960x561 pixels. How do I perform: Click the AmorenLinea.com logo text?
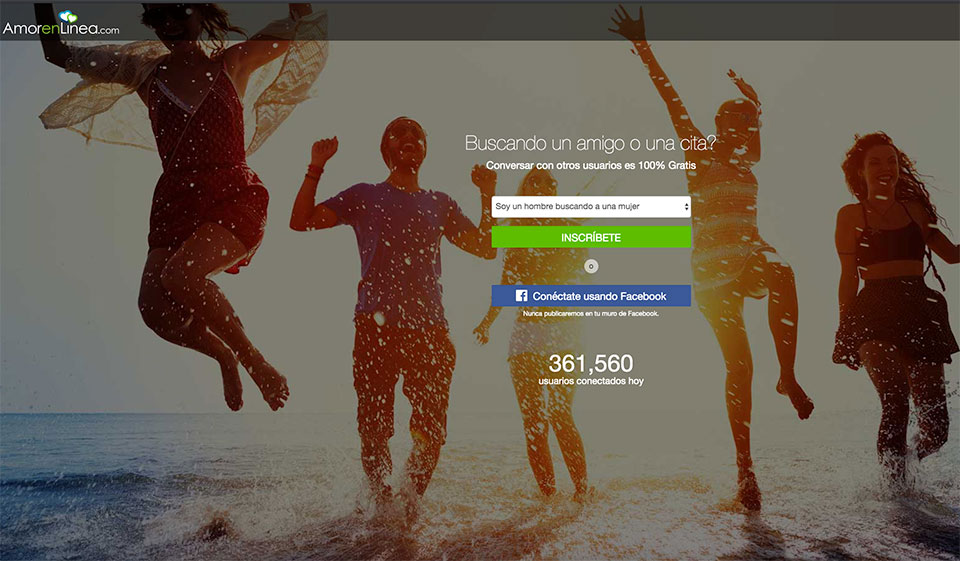pos(60,30)
